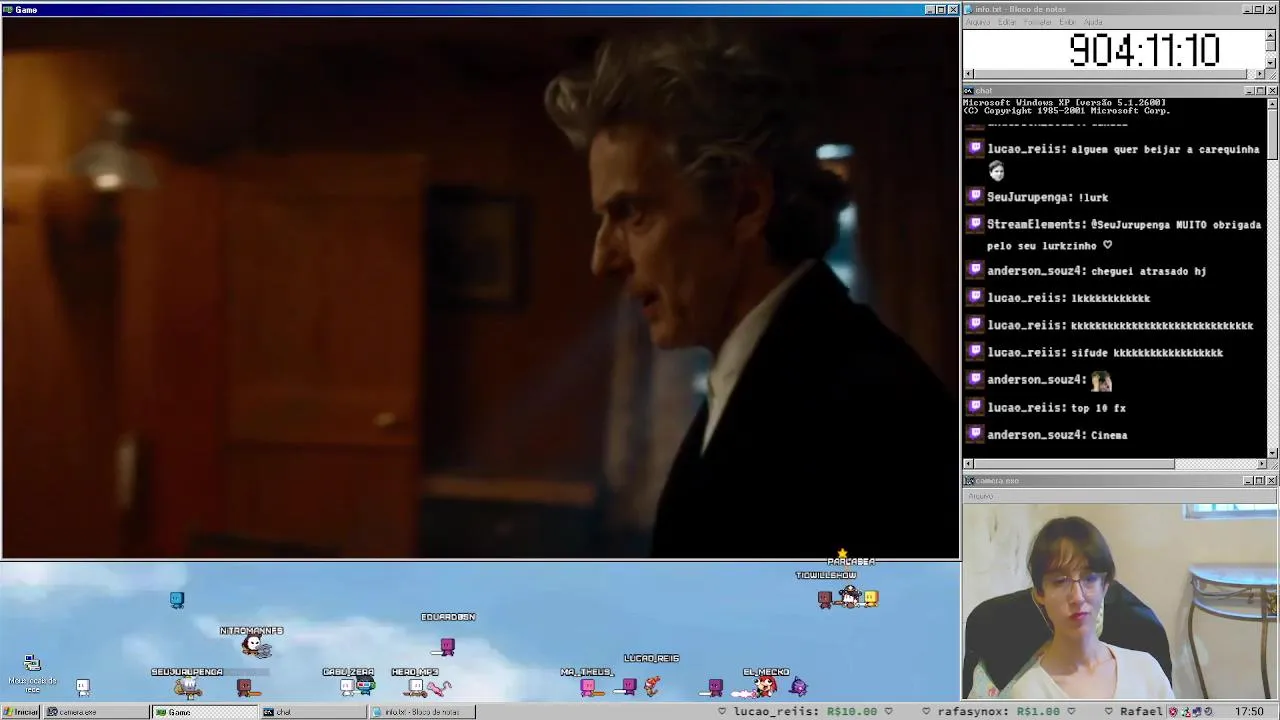1280x720 pixels.
Task: Click Notepad horizontal scrollbar left arrow
Action: tap(968, 73)
